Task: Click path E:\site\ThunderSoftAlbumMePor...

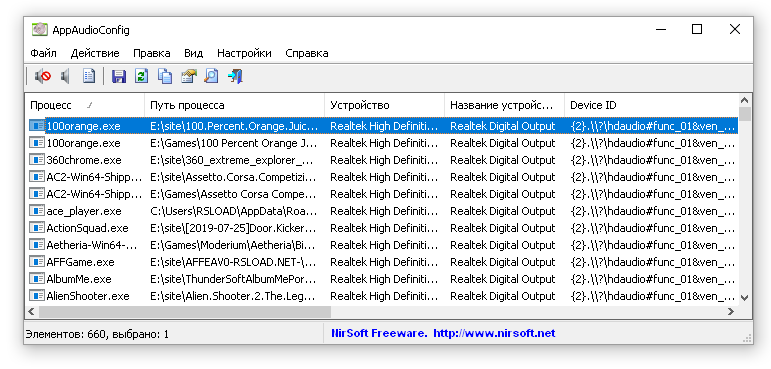Action: 234,279
